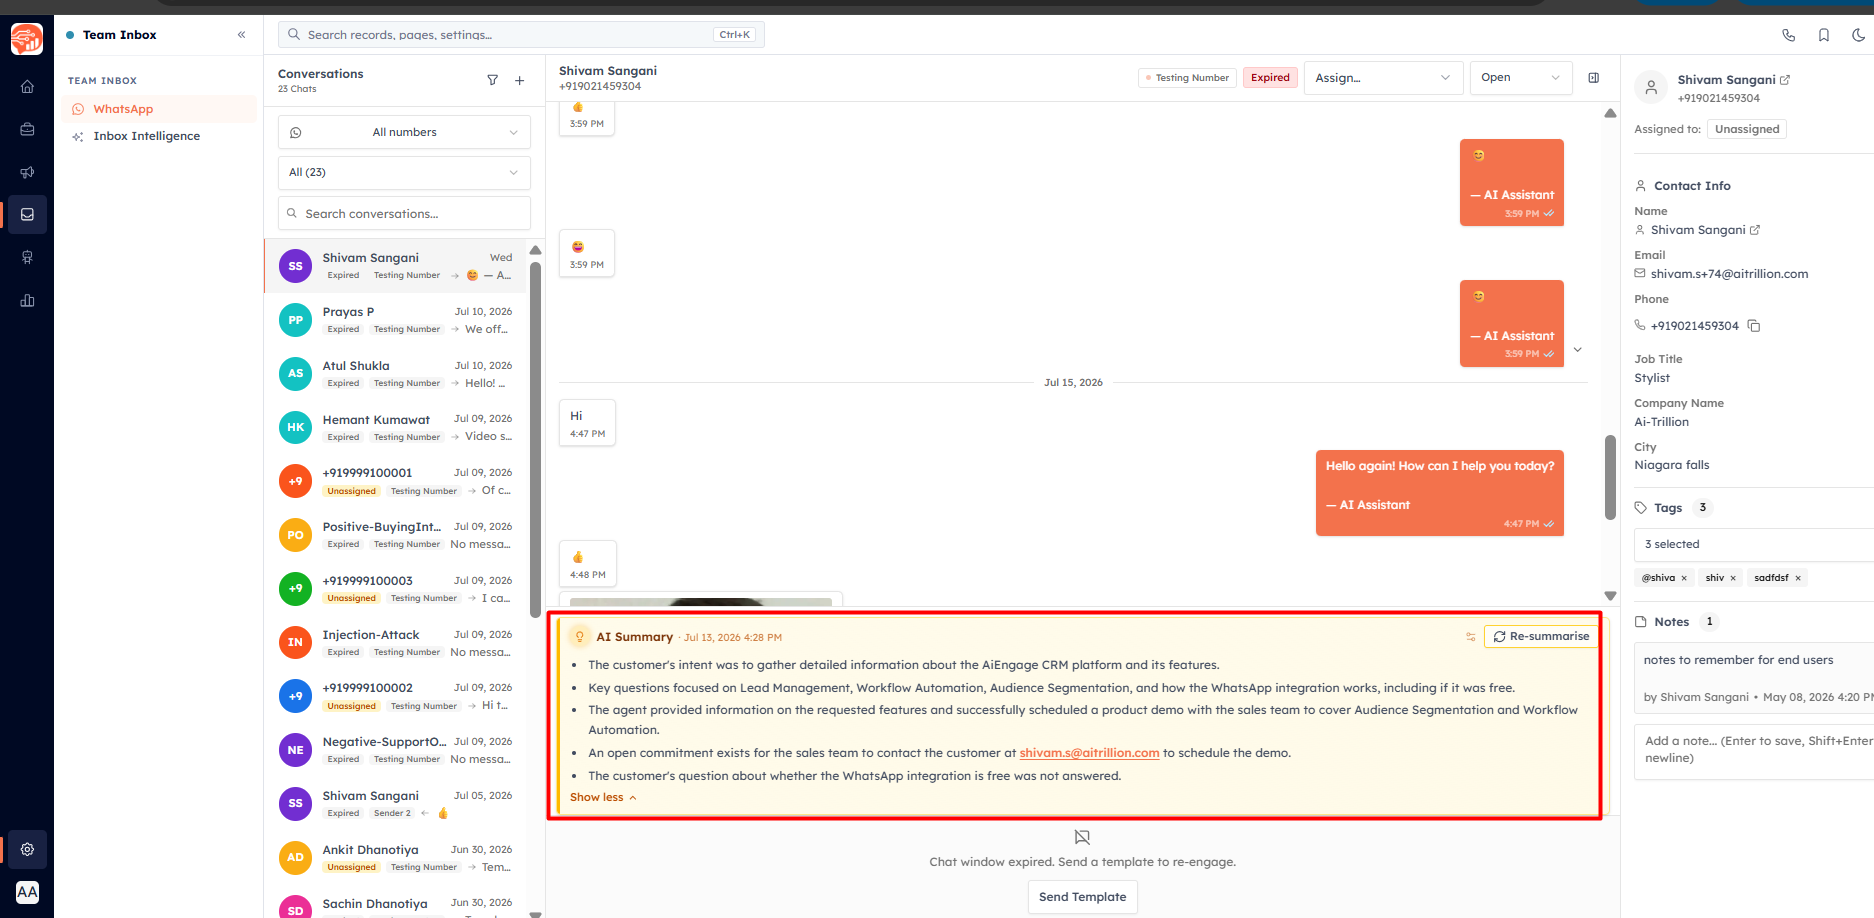1874x918 pixels.
Task: Click the chat scrollbar down arrow
Action: coord(1610,596)
